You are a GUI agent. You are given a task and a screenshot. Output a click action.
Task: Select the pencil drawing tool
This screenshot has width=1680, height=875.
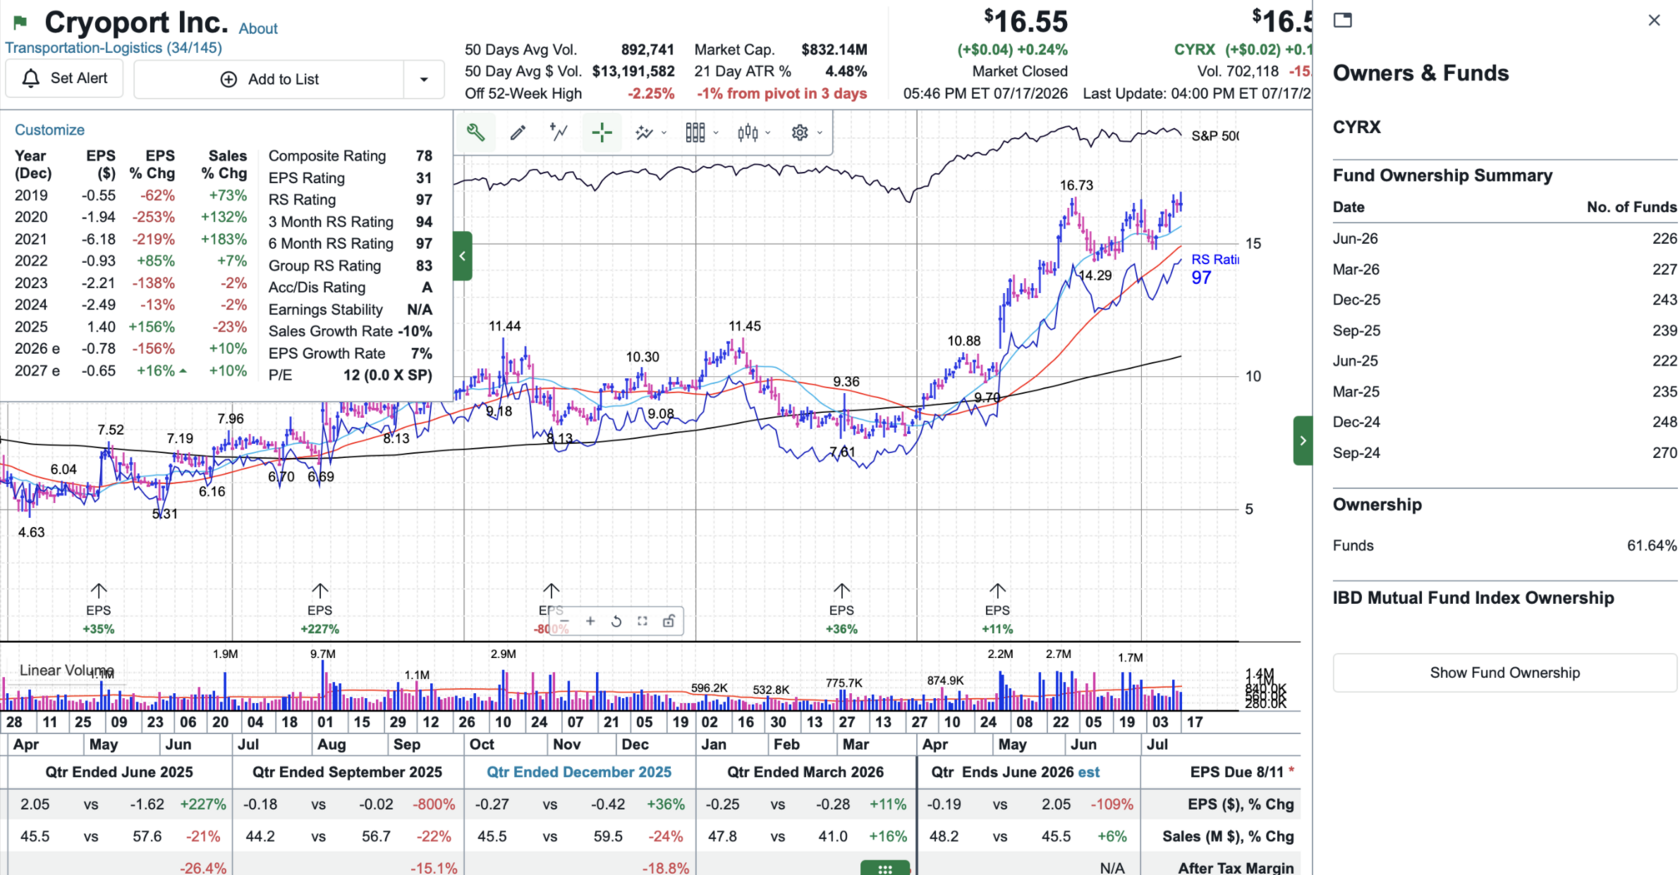pyautogui.click(x=518, y=132)
